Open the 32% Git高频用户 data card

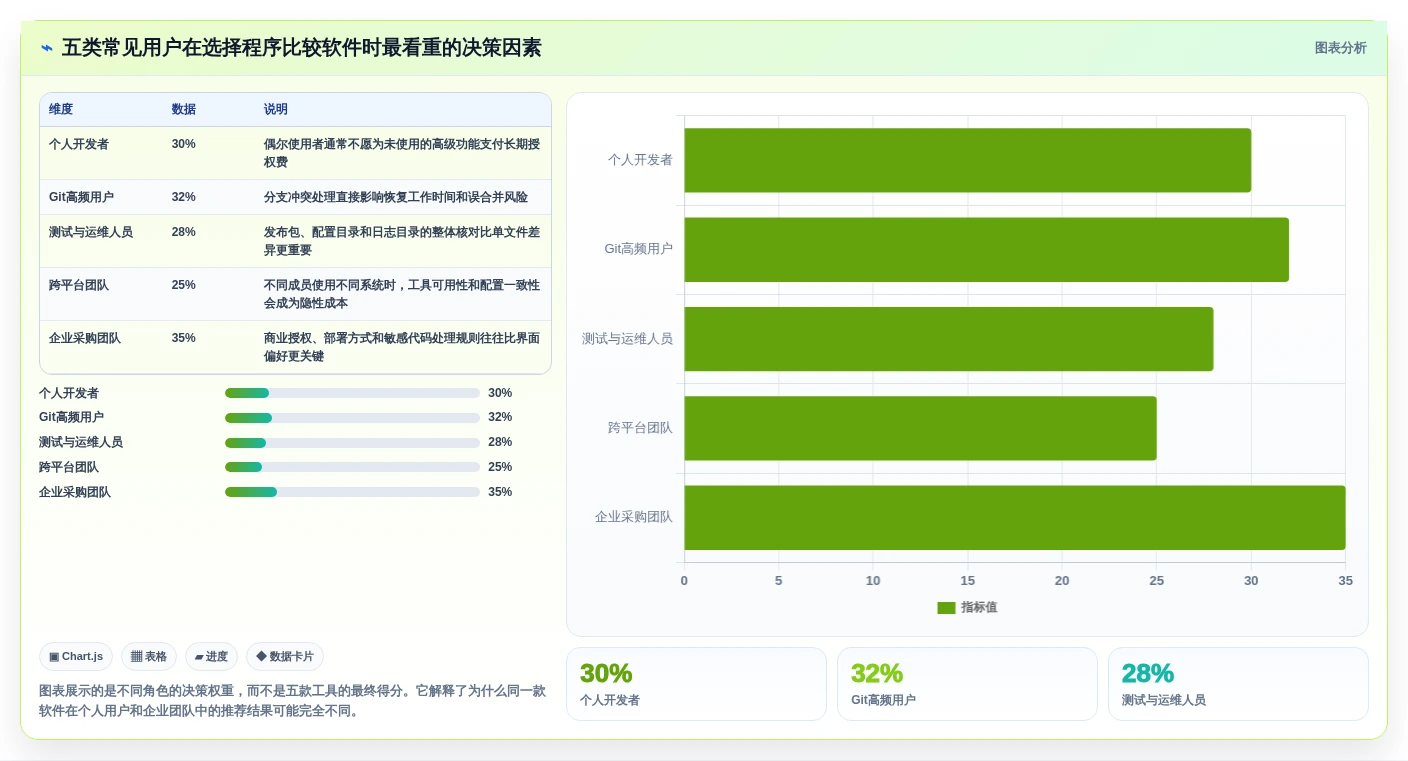[x=967, y=684]
